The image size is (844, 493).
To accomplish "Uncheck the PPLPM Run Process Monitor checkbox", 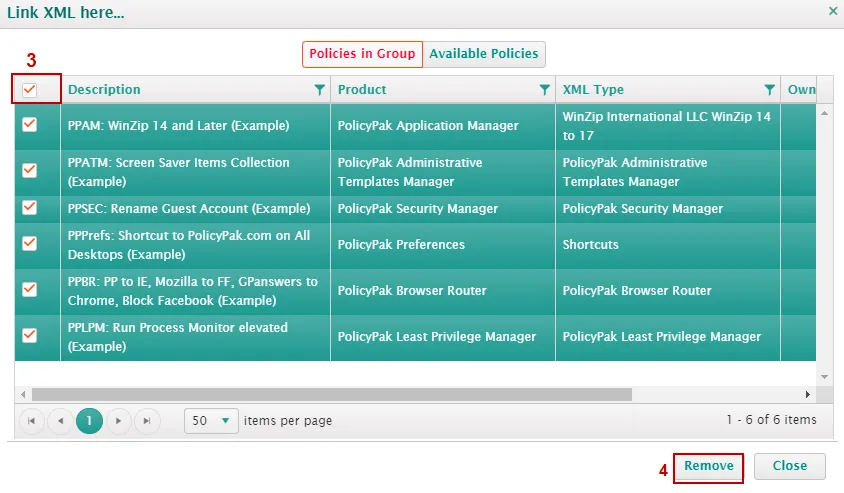I will pos(30,336).
